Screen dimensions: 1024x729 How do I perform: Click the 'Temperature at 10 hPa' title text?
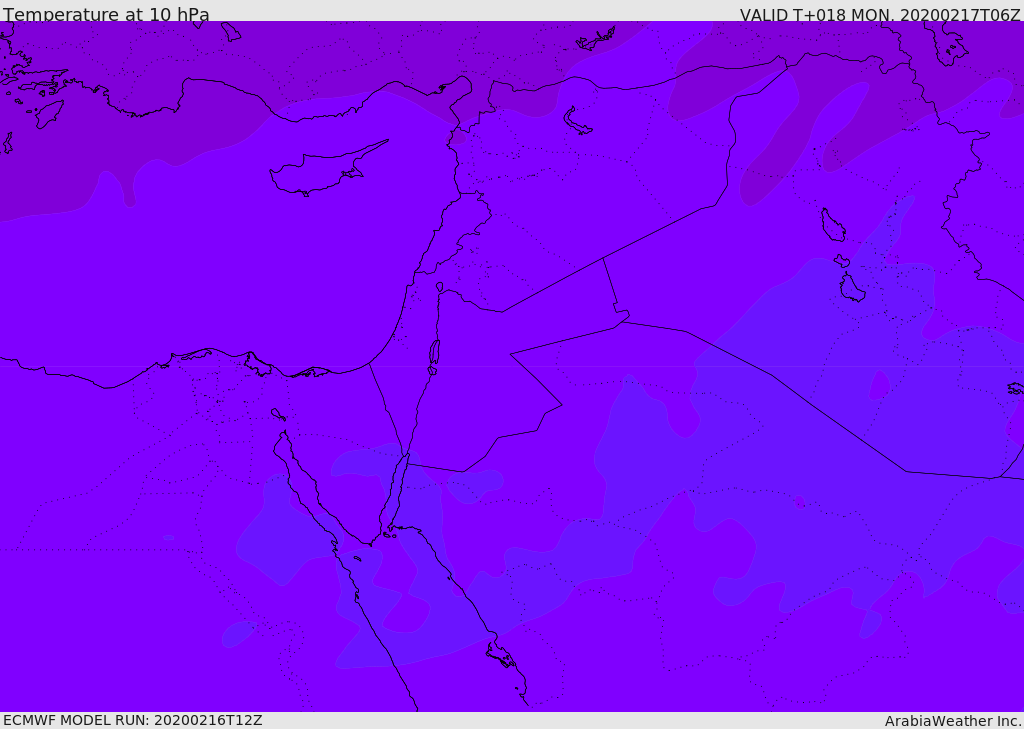106,14
